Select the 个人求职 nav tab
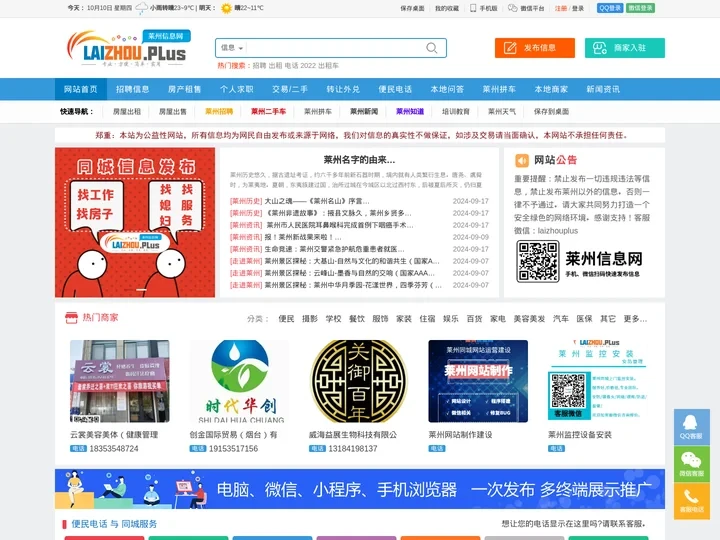720x540 pixels. point(236,89)
